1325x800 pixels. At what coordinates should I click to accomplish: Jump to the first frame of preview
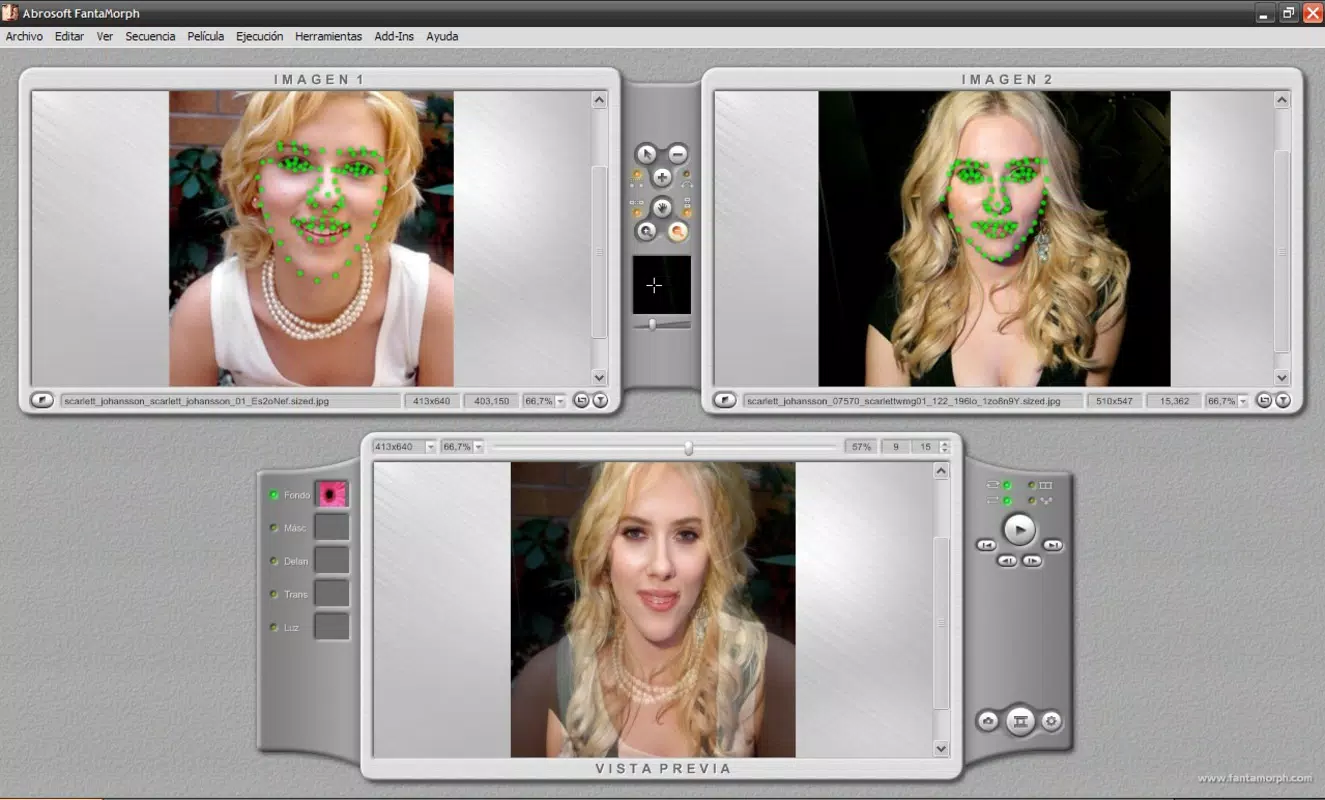pyautogui.click(x=986, y=545)
